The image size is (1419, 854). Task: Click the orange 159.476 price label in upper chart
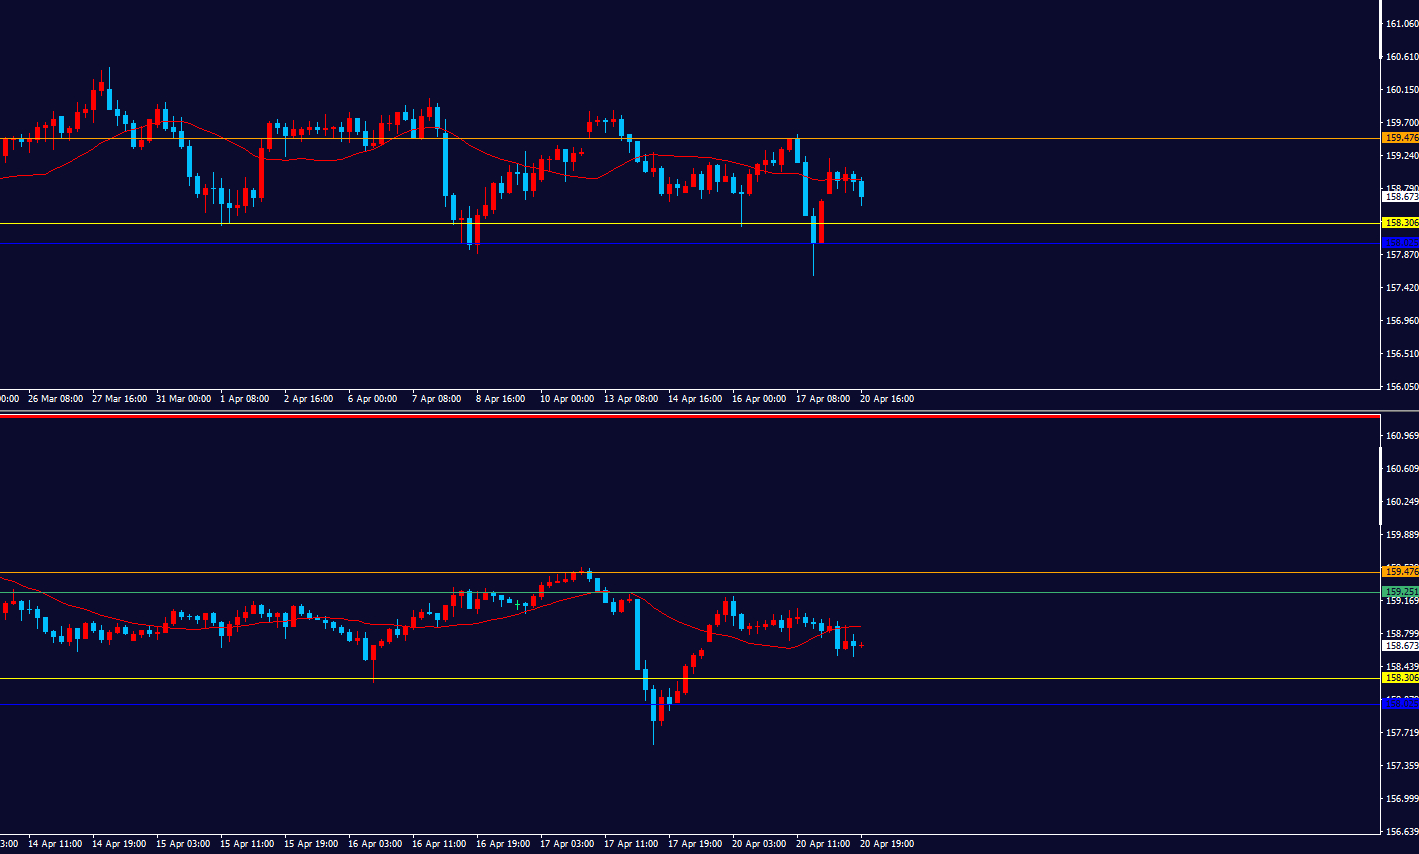point(1400,138)
